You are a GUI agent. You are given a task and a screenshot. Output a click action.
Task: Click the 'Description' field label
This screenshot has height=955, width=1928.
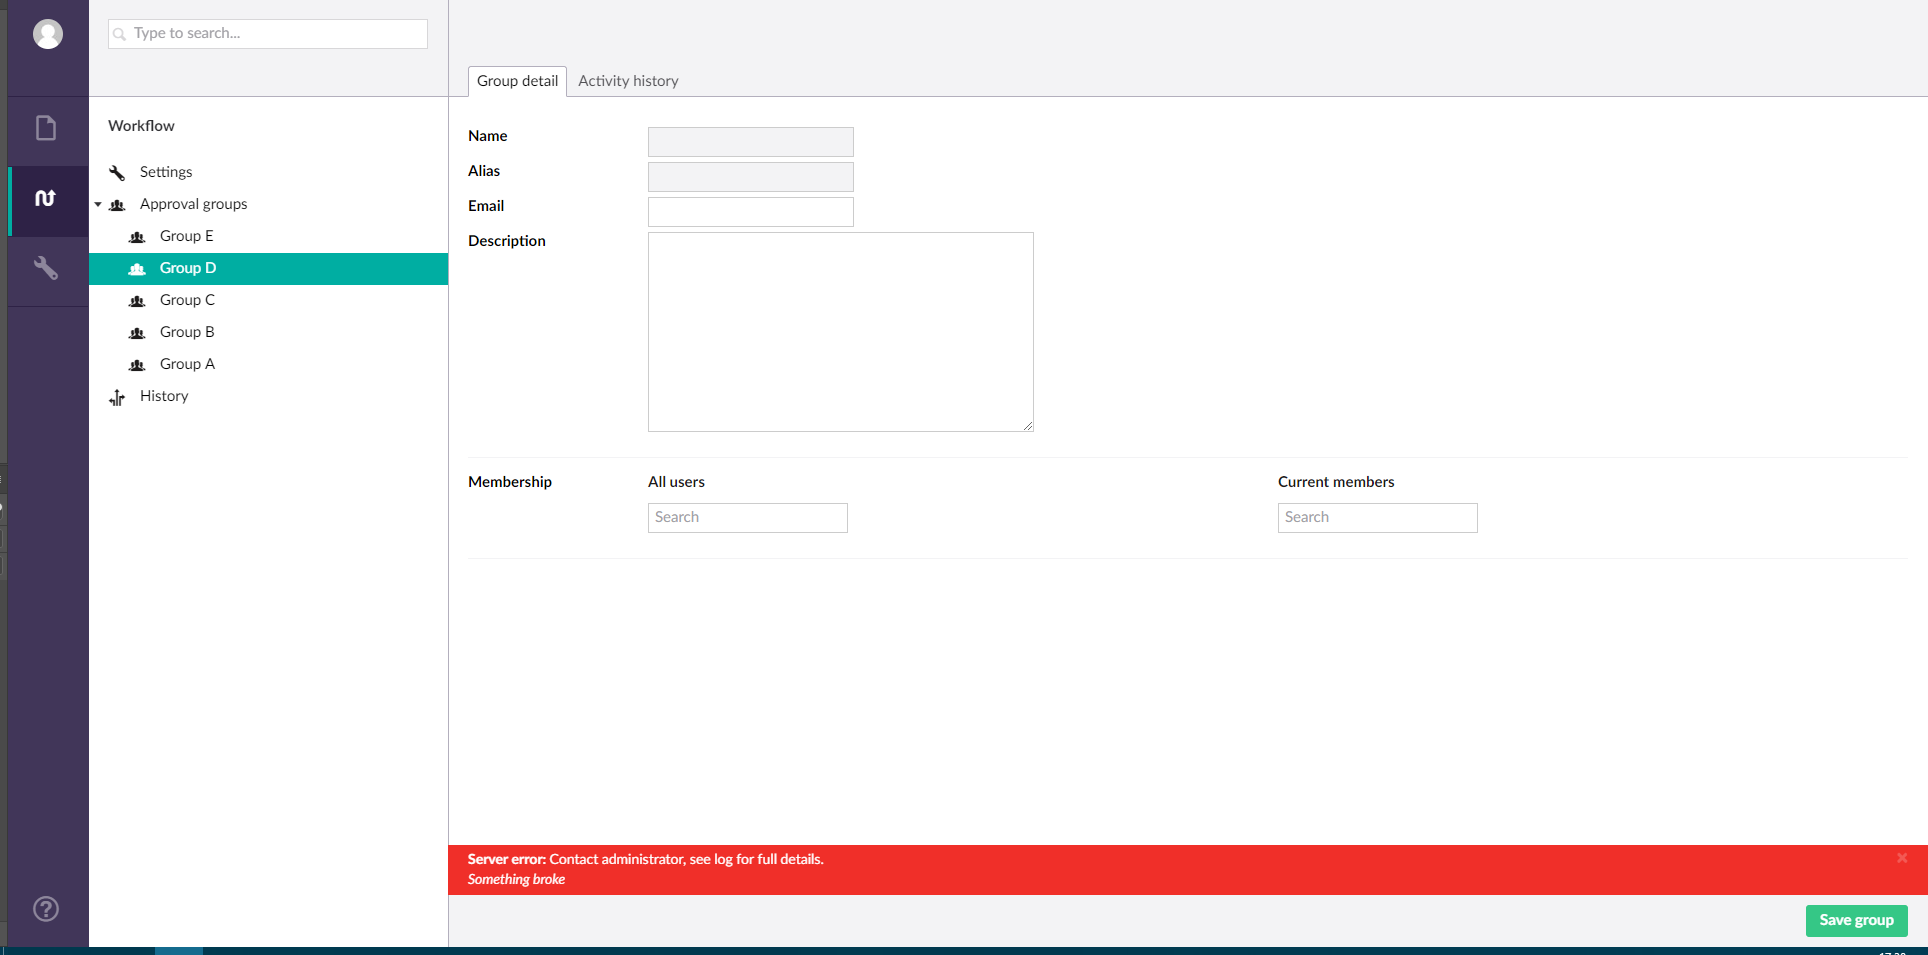[507, 241]
